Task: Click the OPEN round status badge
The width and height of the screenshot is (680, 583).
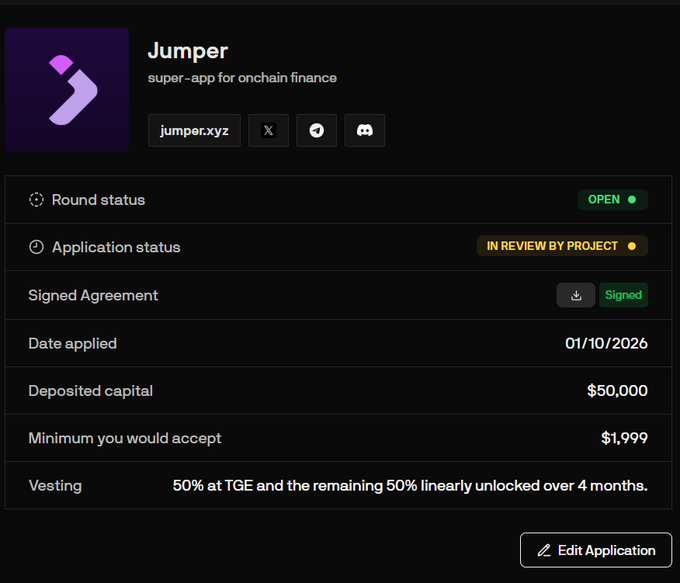Action: [613, 200]
